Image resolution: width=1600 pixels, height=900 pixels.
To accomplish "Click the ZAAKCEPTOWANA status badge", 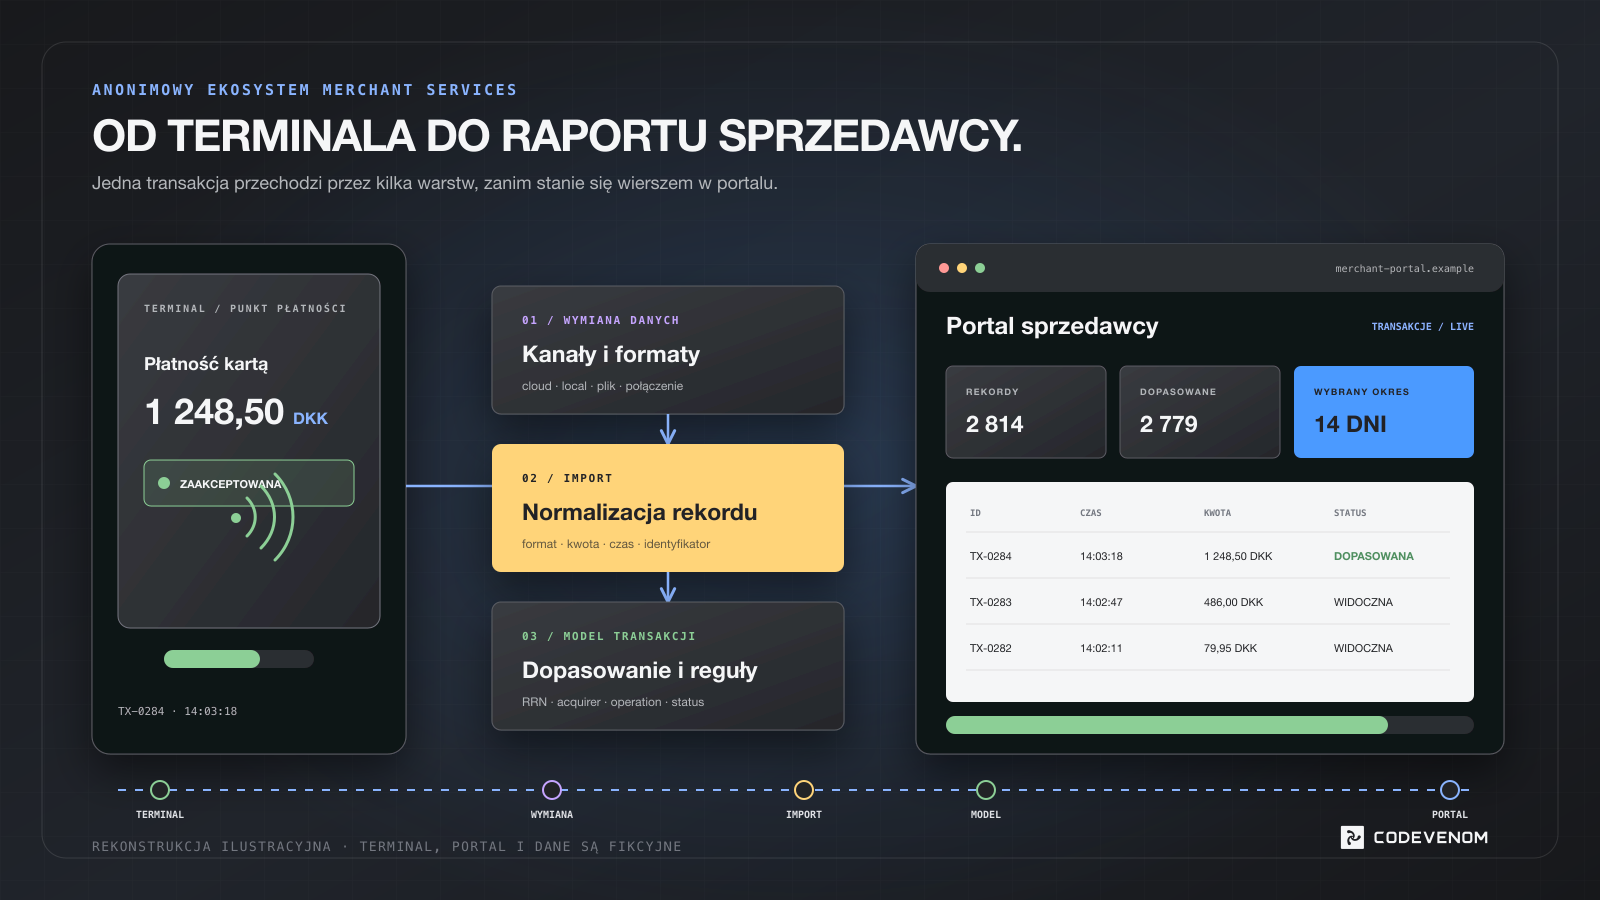I will coord(249,483).
